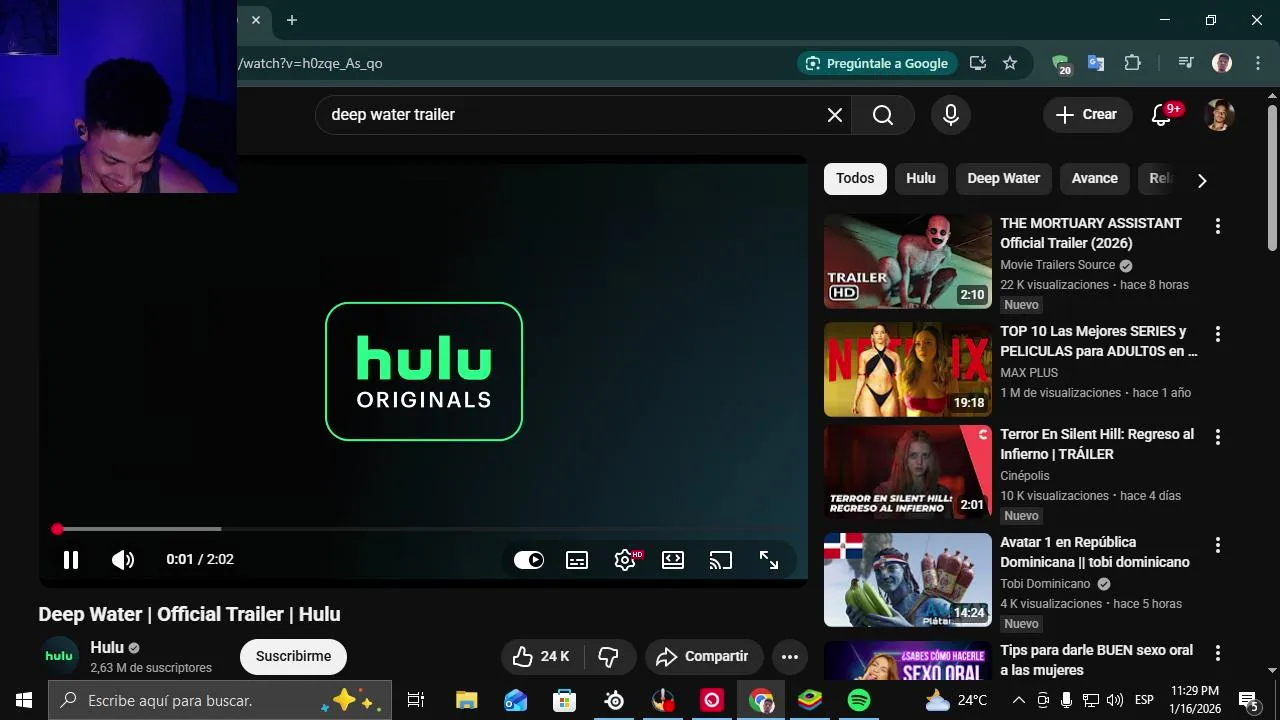Open Chrome media controls icon
This screenshot has height=720, width=1280.
[x=1186, y=63]
